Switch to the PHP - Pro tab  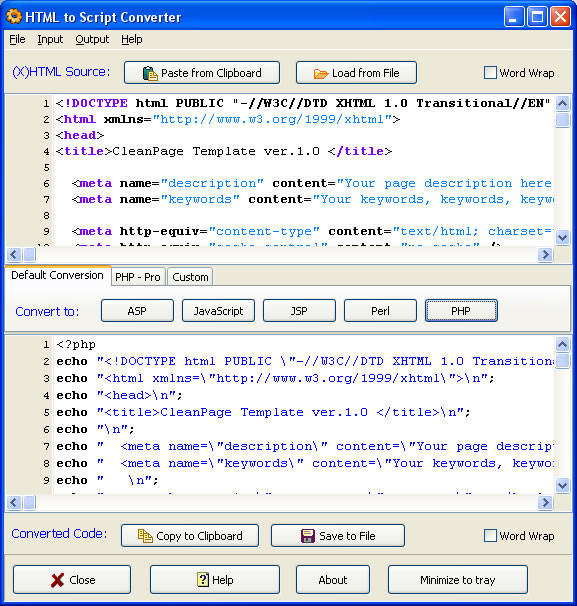[138, 277]
